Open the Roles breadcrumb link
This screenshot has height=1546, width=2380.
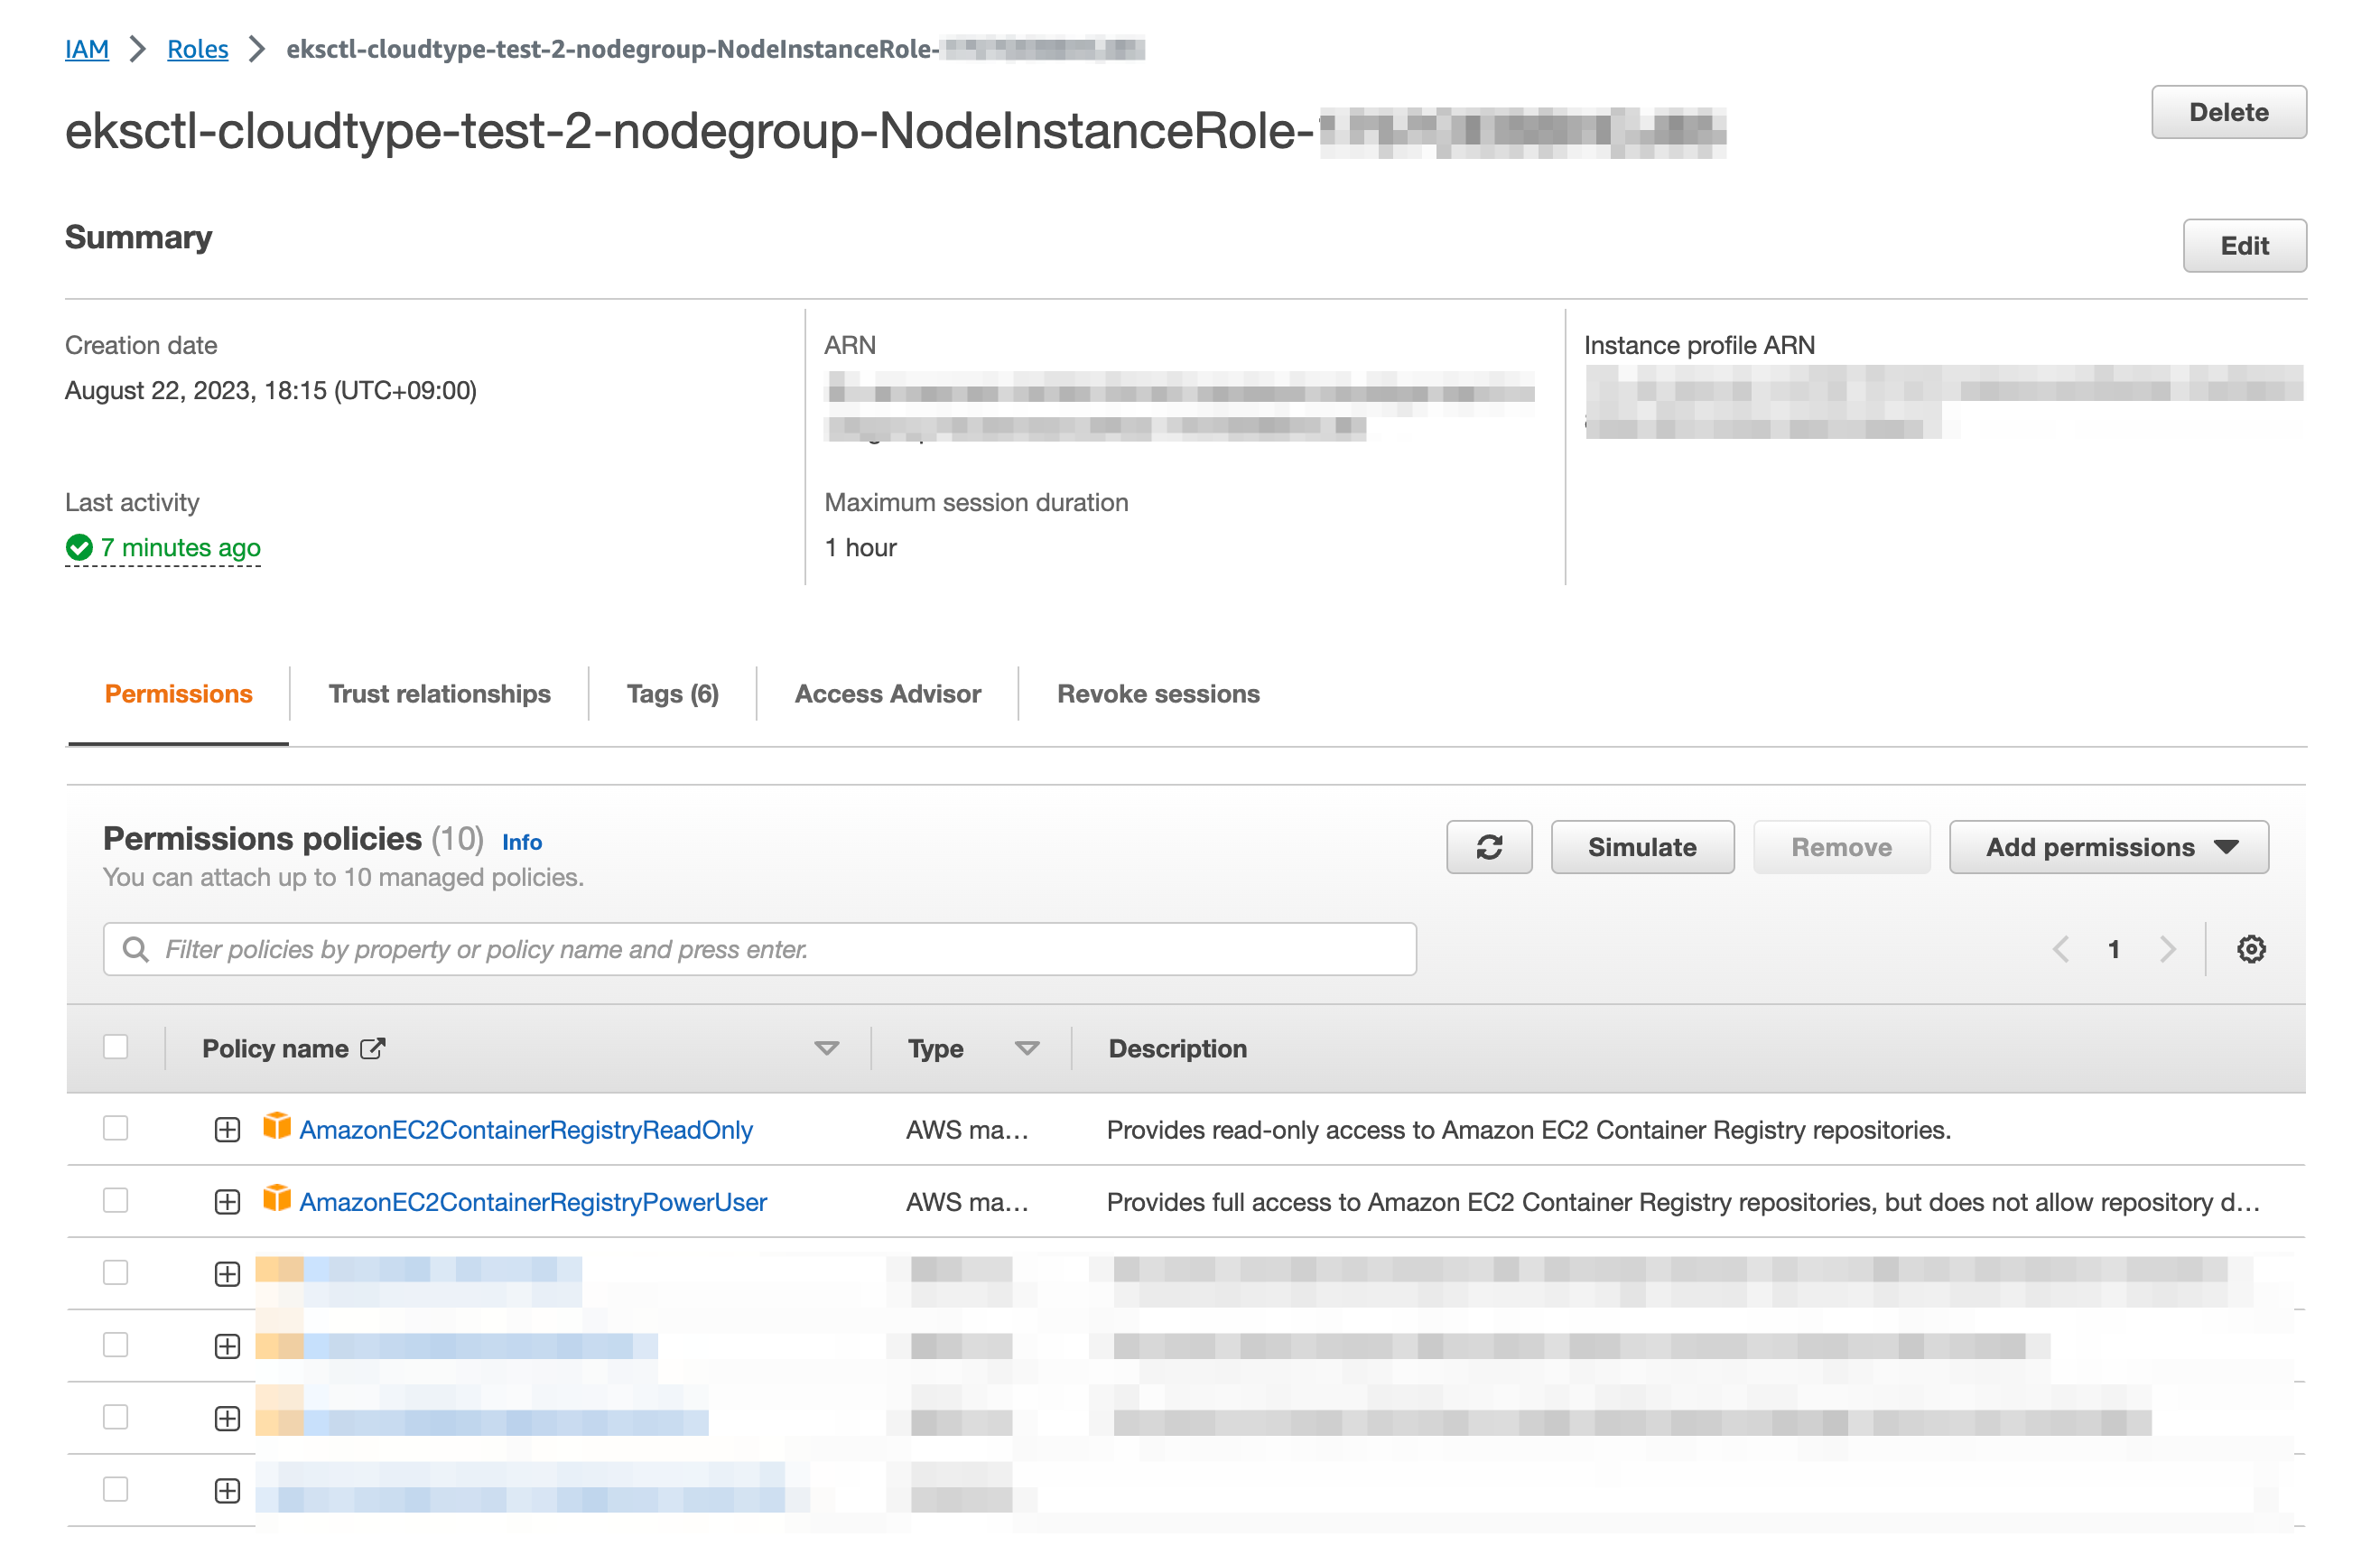click(x=197, y=48)
